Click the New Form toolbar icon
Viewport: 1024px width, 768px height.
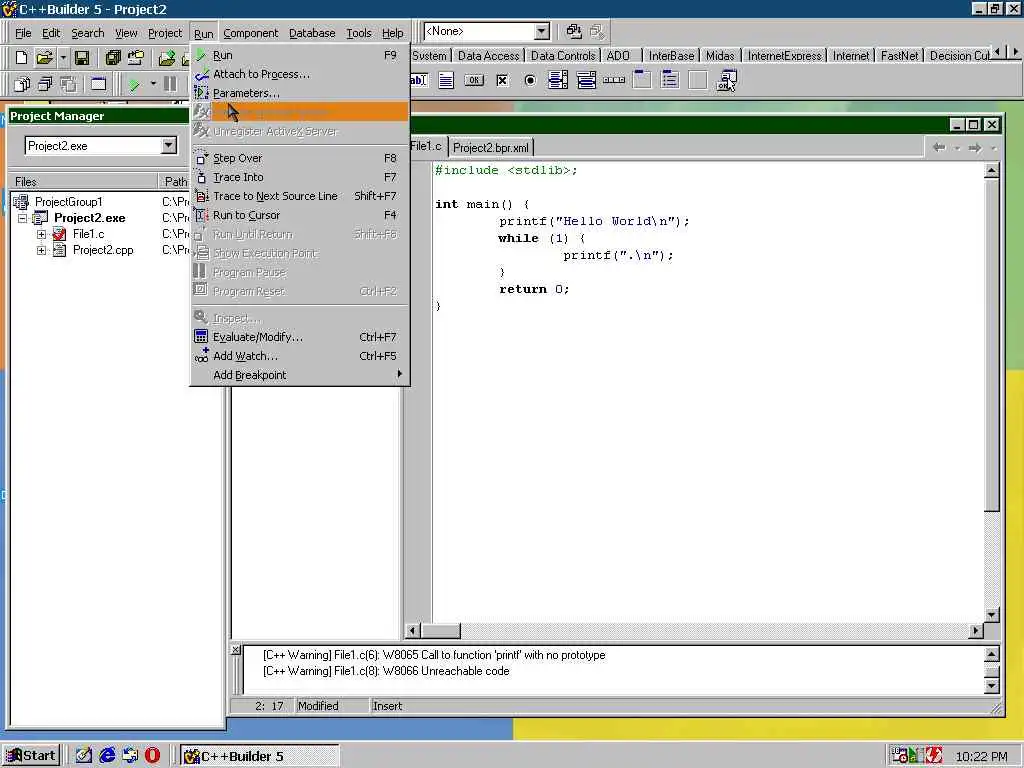pyautogui.click(x=99, y=84)
